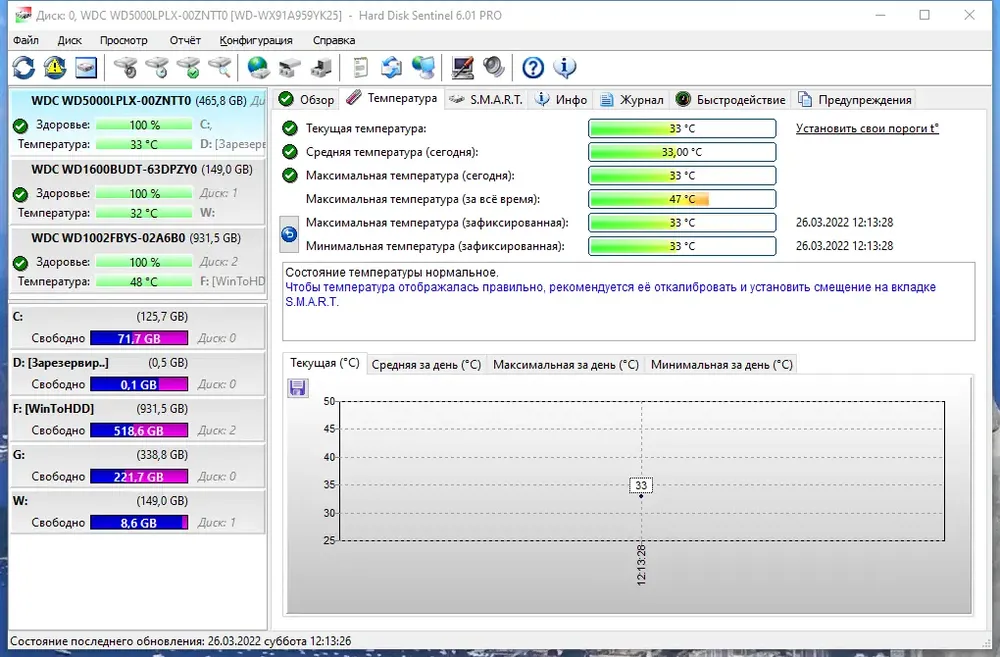Click the blue refresh arrows toolbar icon
Image resolution: width=1000 pixels, height=657 pixels.
[x=24, y=67]
